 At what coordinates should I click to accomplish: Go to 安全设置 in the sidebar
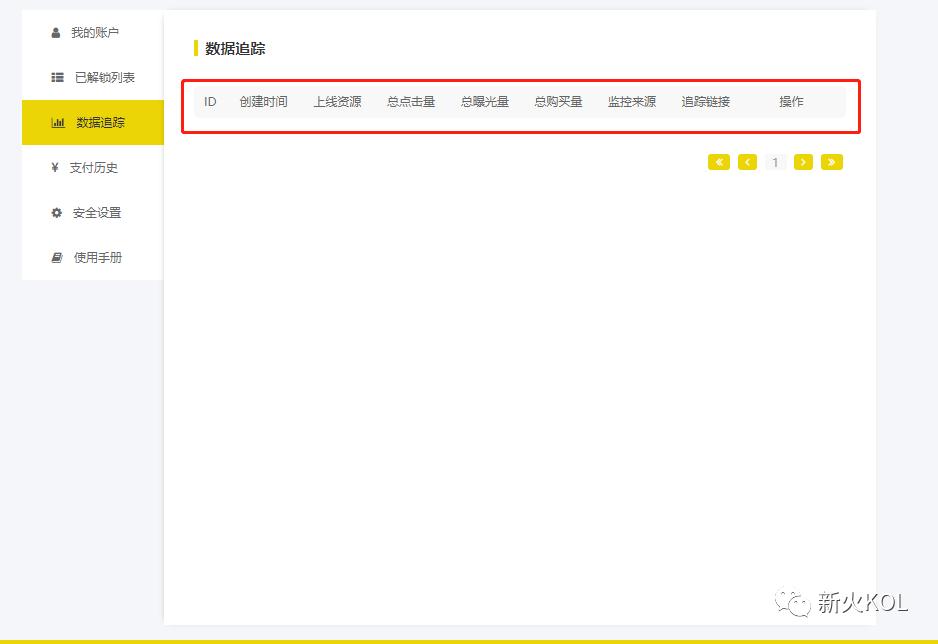coord(93,212)
